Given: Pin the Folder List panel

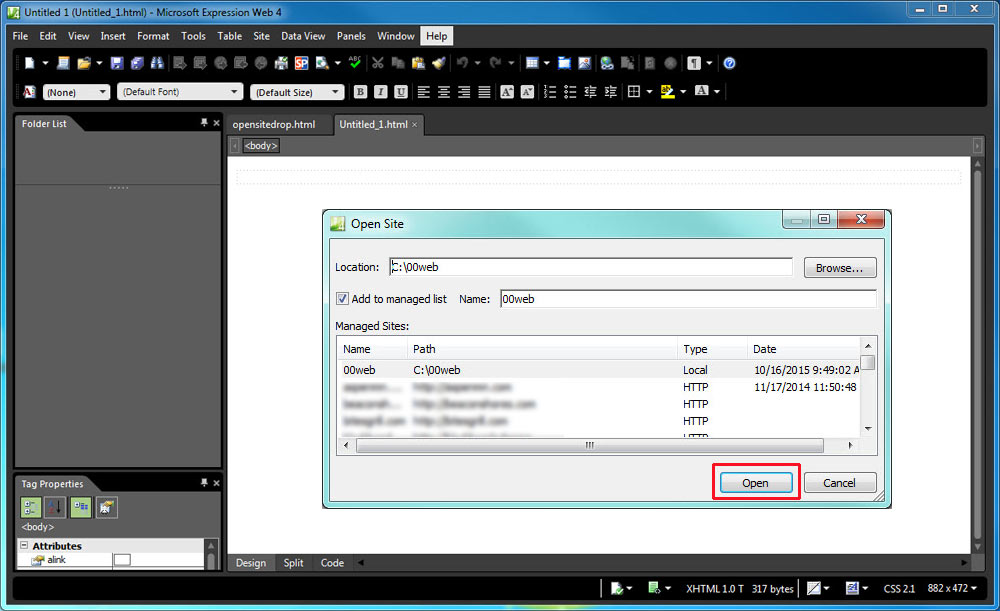Looking at the screenshot, I should pos(204,122).
